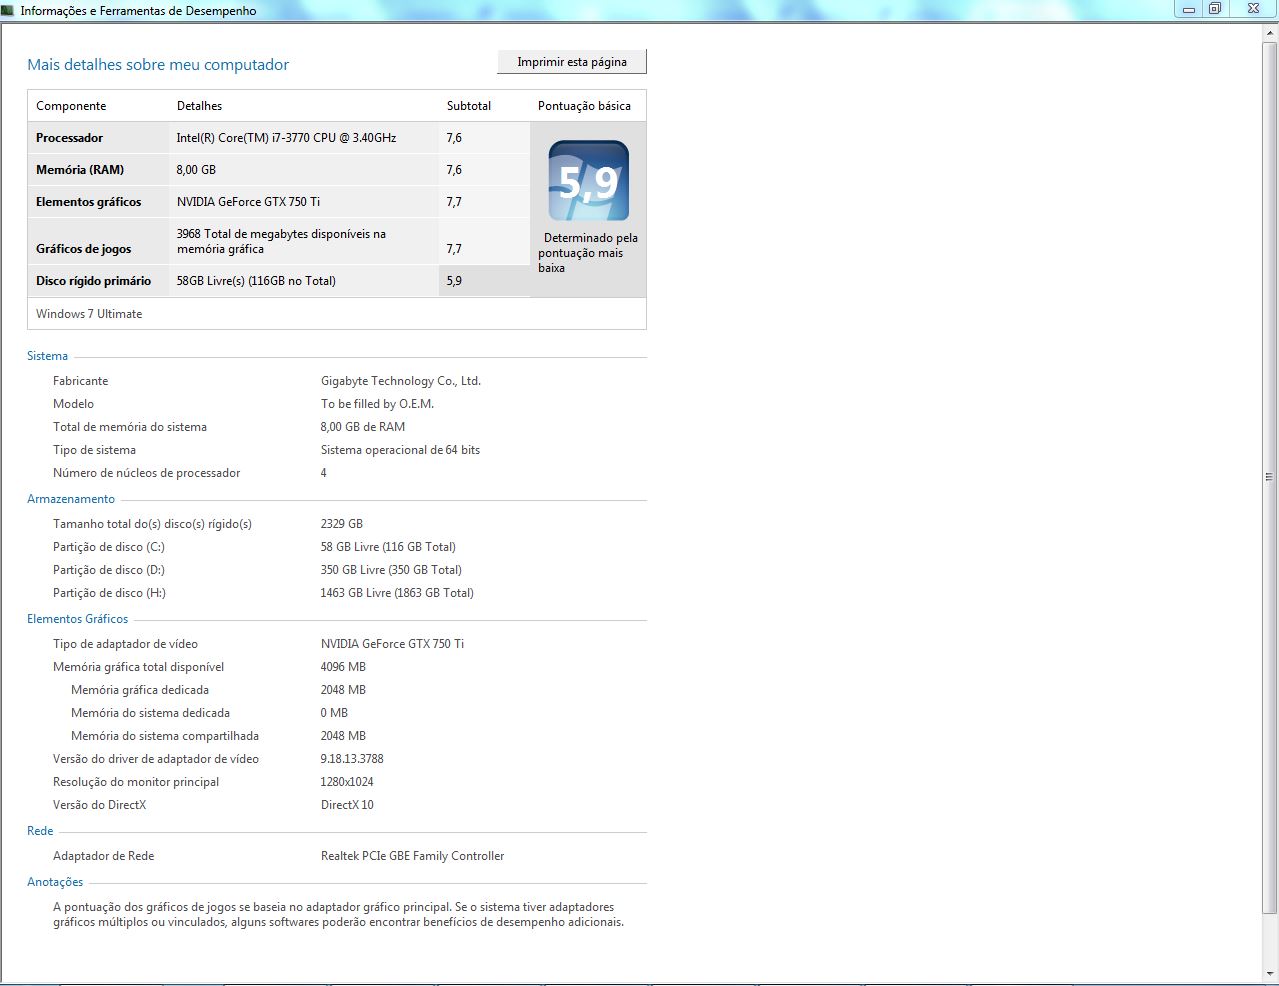
Task: Click the 58GB Livre(s) disk detail
Action: tap(256, 281)
